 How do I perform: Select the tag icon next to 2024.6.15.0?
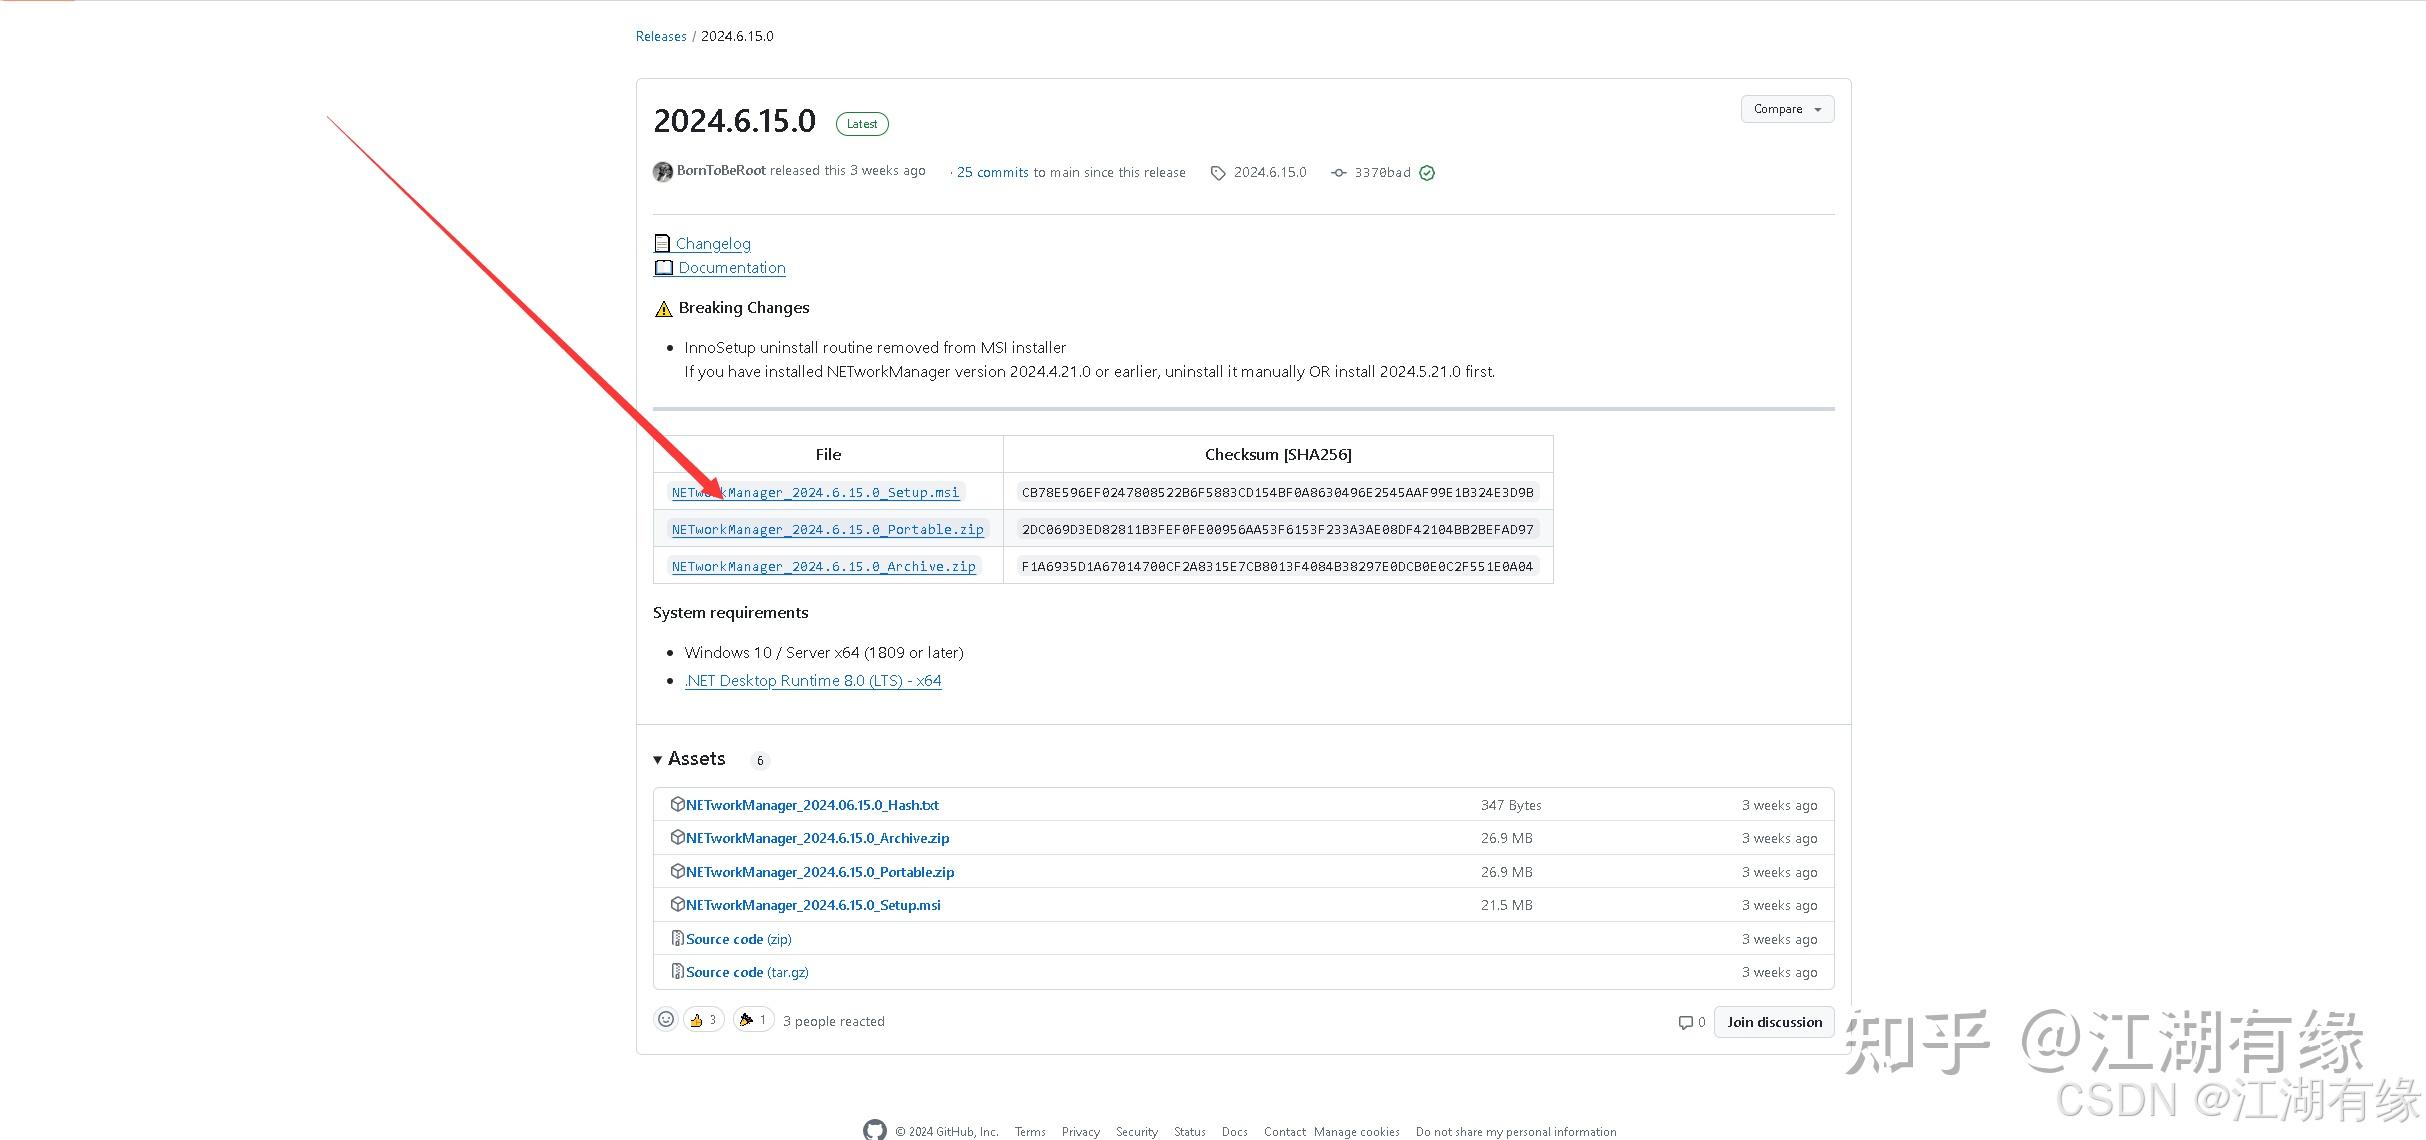coord(1218,172)
